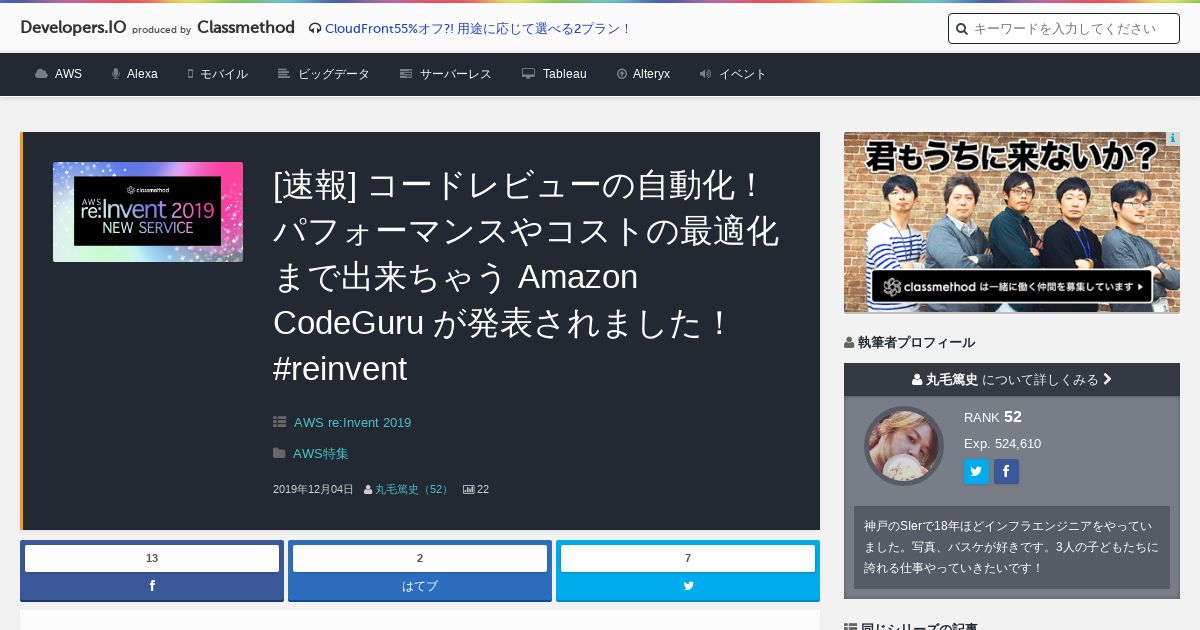This screenshot has height=630, width=1200.
Task: Click the RANK 52 text
Action: tap(993, 417)
